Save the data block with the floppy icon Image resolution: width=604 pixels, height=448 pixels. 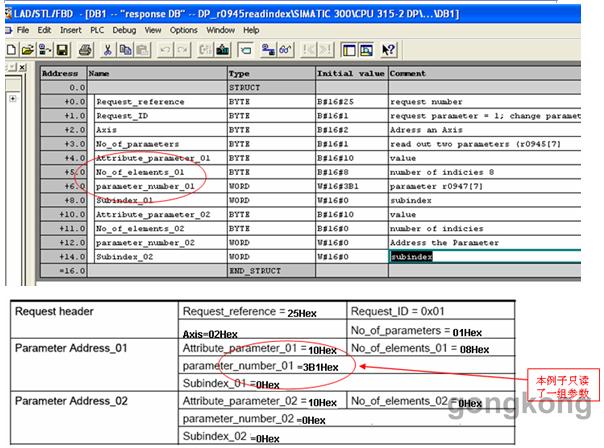point(62,50)
